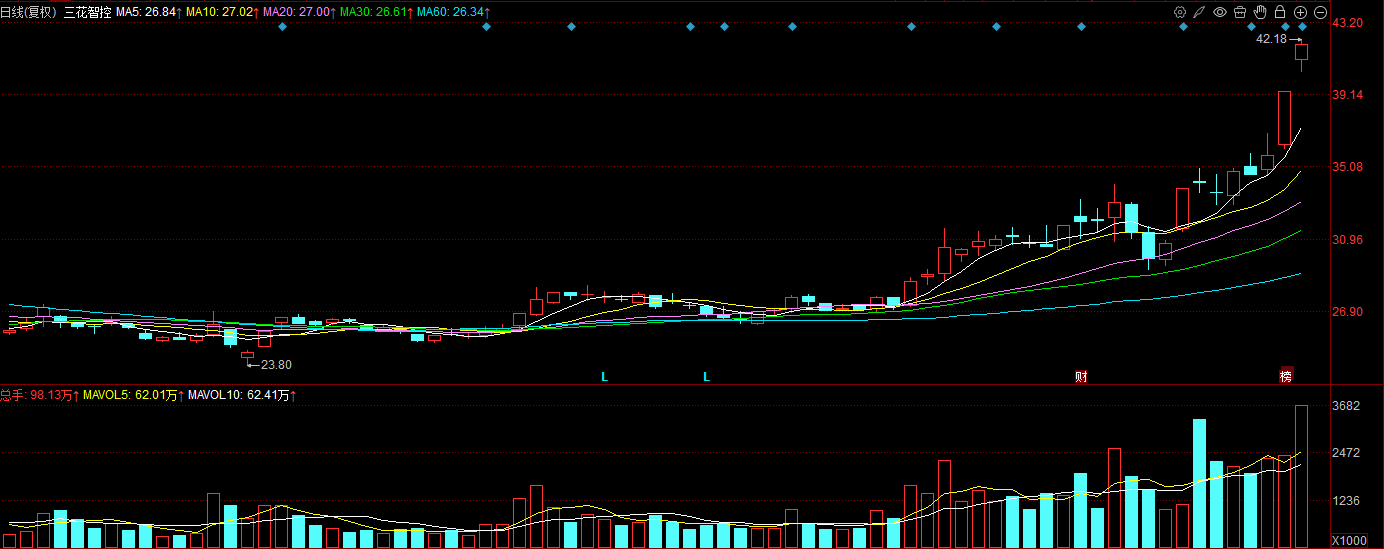Select the candle at the 23.80 low

tap(247, 355)
